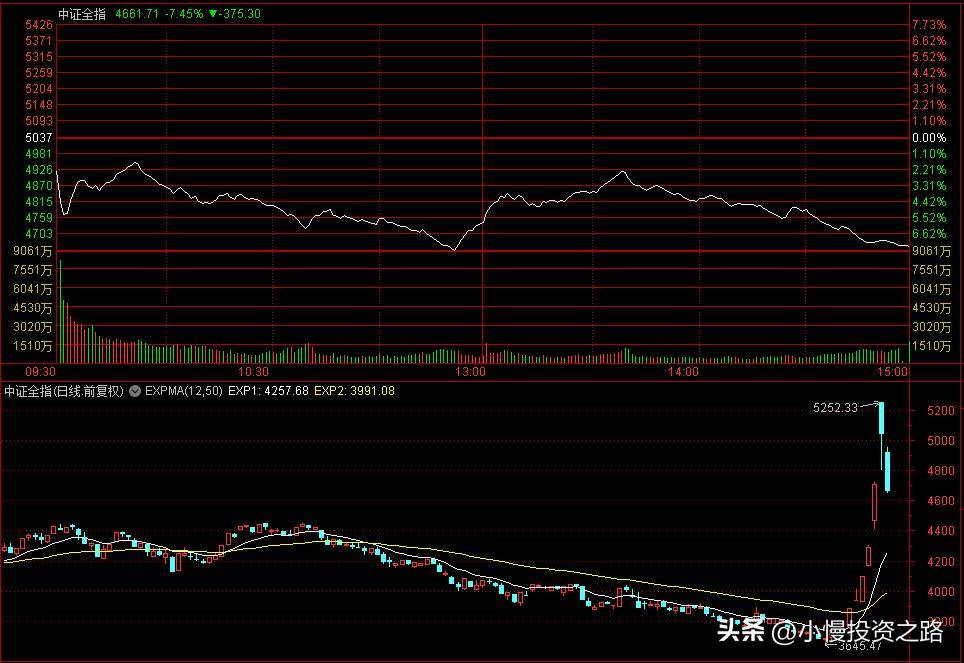Click the 5252.33 high price label
The width and height of the screenshot is (964, 663).
click(x=835, y=408)
